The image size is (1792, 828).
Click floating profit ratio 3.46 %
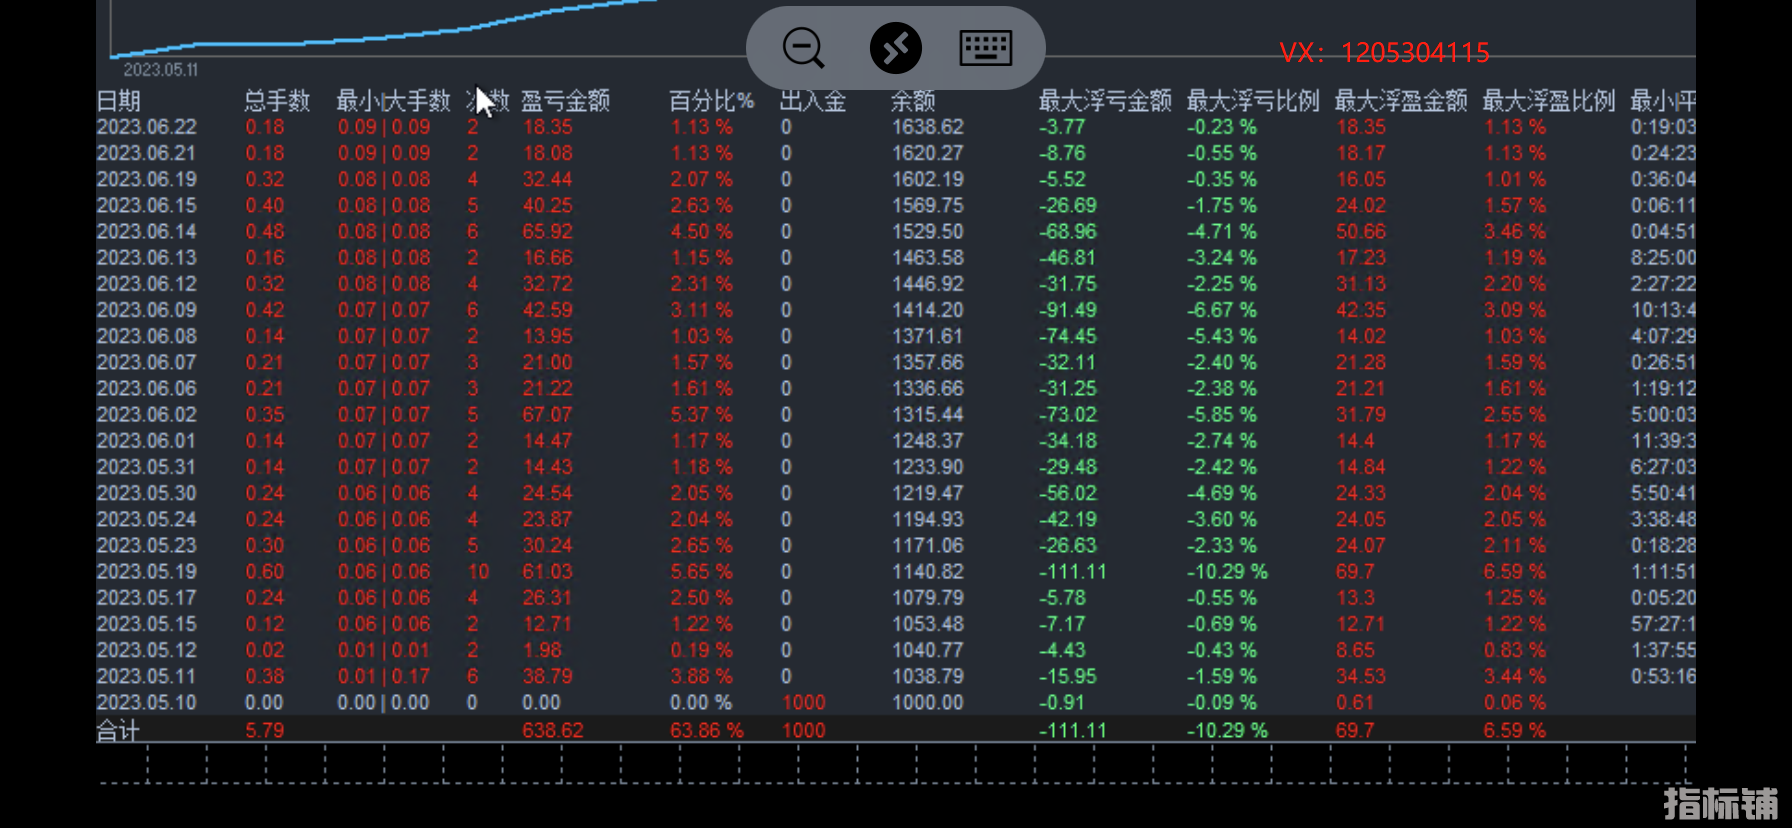coord(1514,231)
